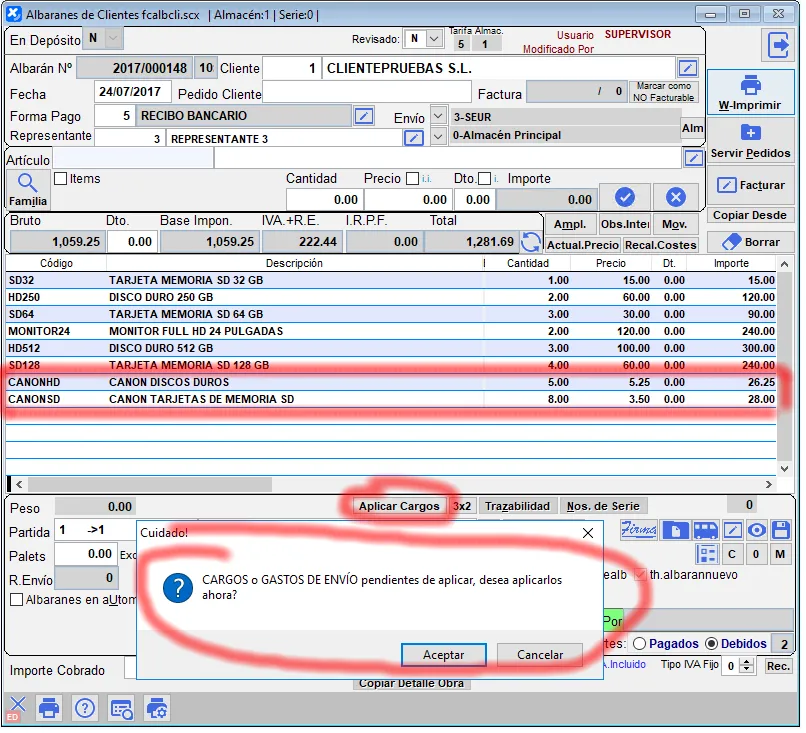Enable the Albaranes en automático checkbox
Image resolution: width=806 pixels, height=733 pixels.
click(17, 600)
